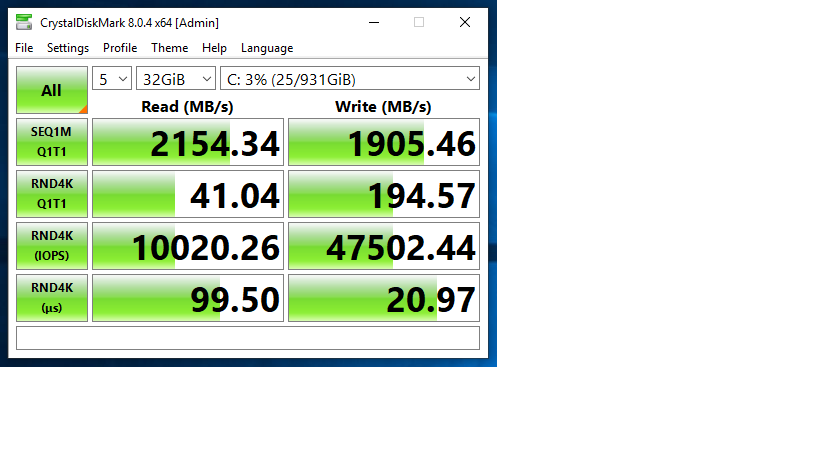Click the read latency value 99.50
Image resolution: width=819 pixels, height=460 pixels.
click(188, 298)
